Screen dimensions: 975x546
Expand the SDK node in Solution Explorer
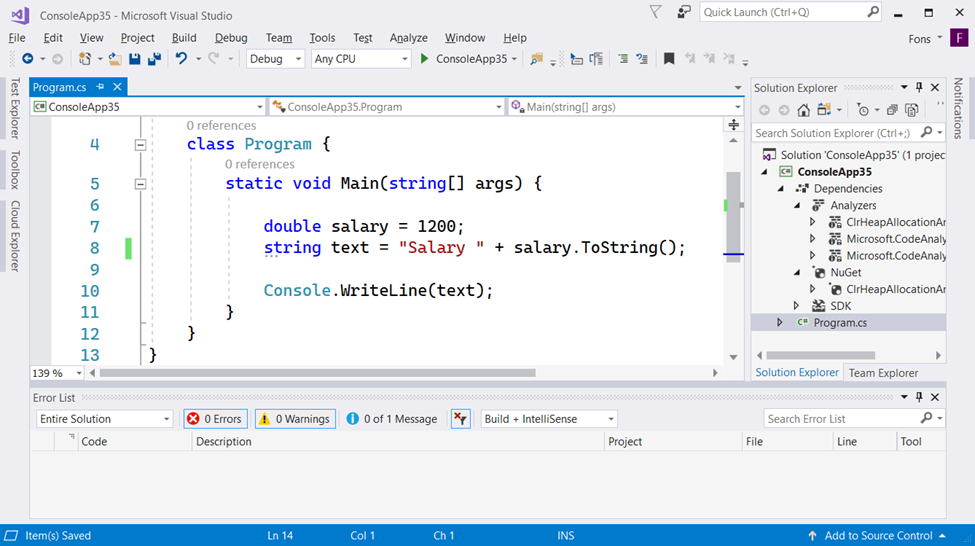(797, 306)
